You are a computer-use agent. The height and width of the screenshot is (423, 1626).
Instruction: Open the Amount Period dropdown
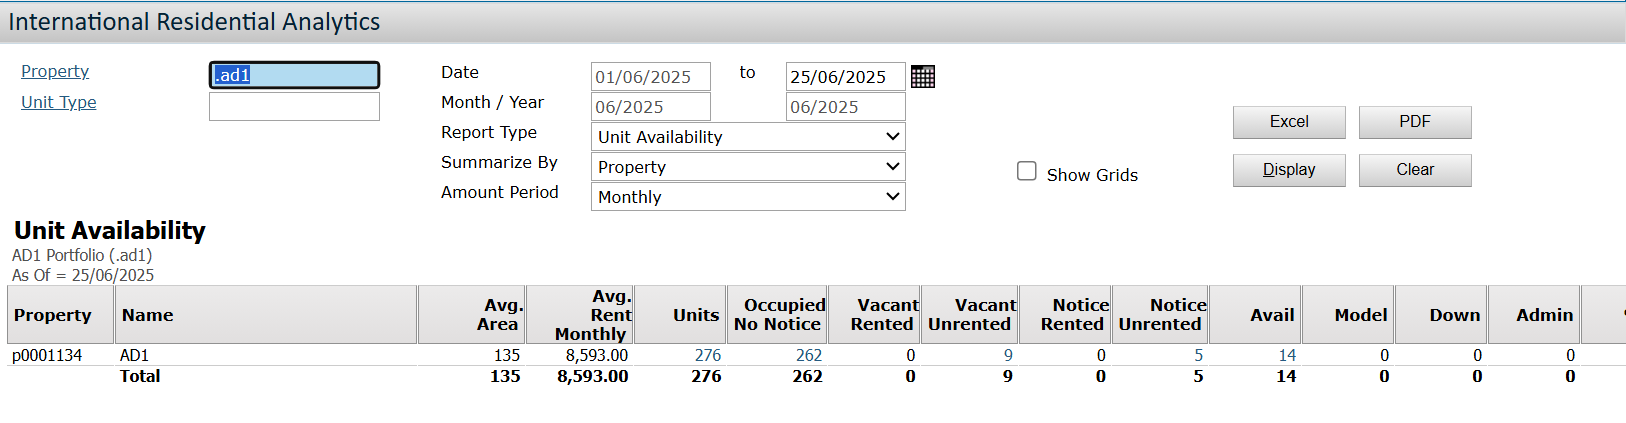[x=748, y=197]
